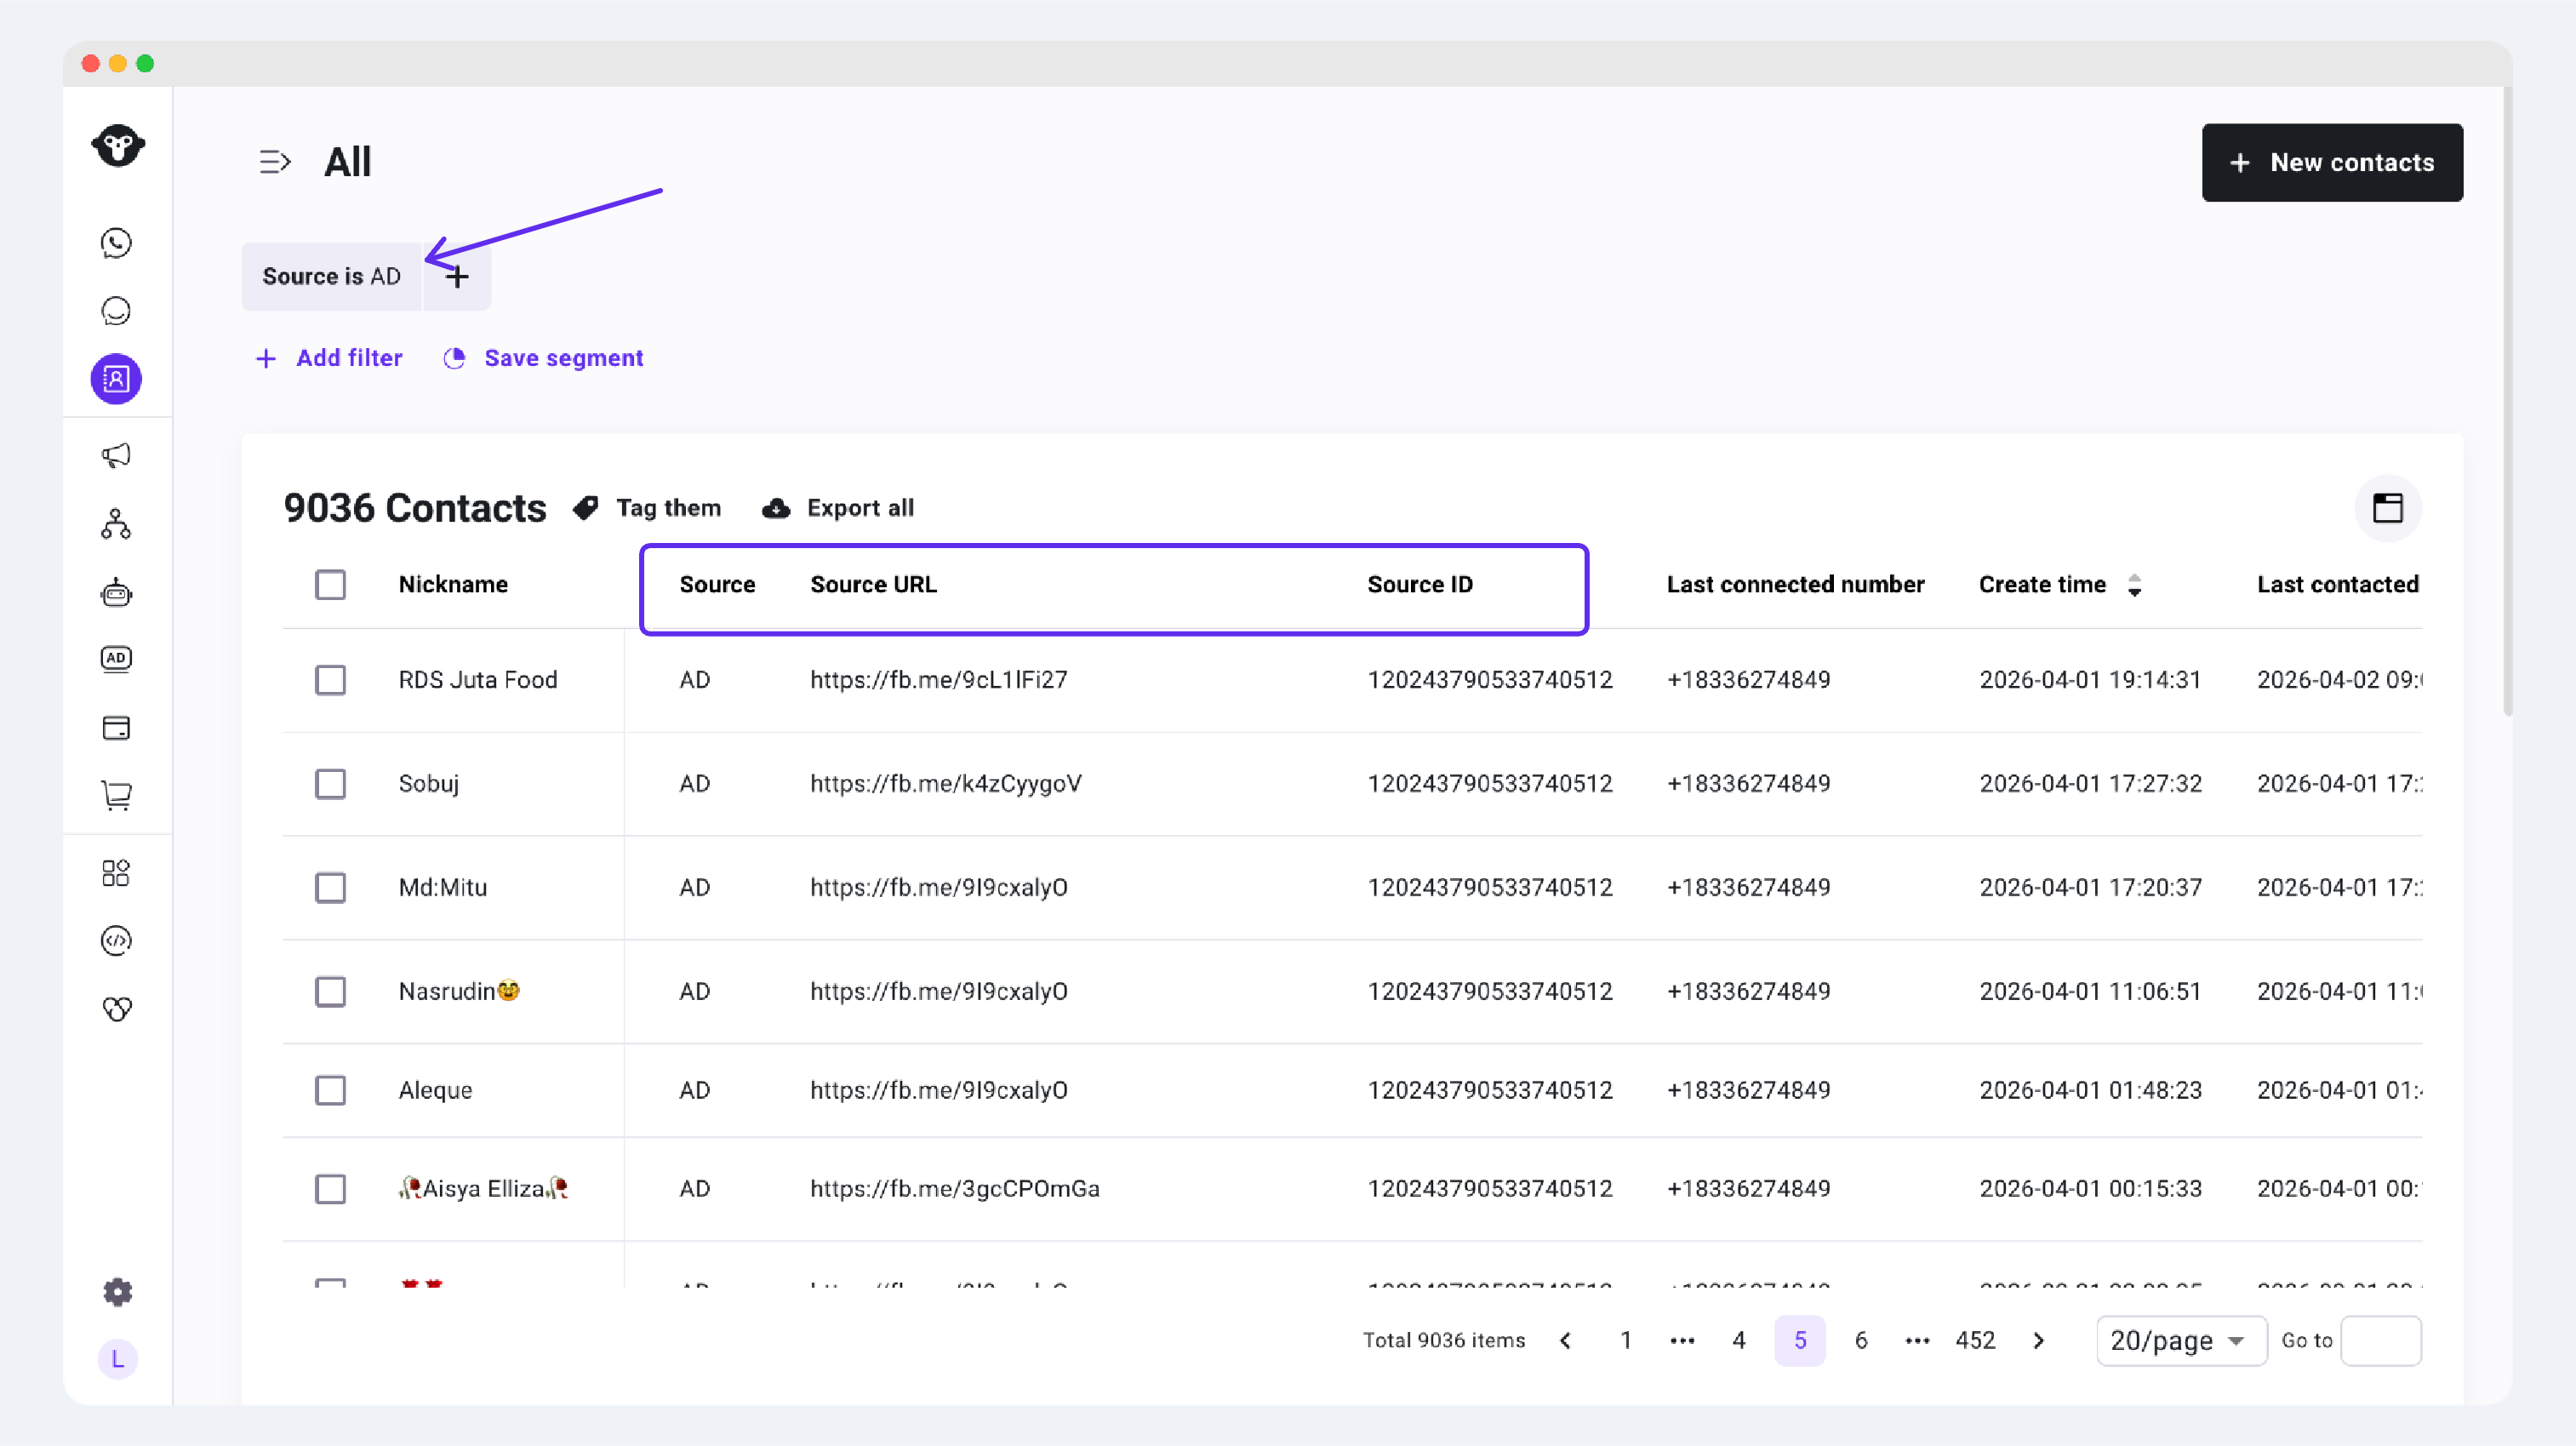This screenshot has height=1446, width=2576.
Task: Click Export all button
Action: tap(838, 508)
